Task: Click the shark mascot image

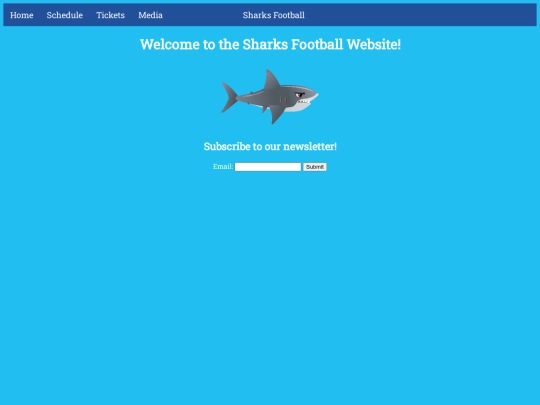Action: click(x=270, y=96)
